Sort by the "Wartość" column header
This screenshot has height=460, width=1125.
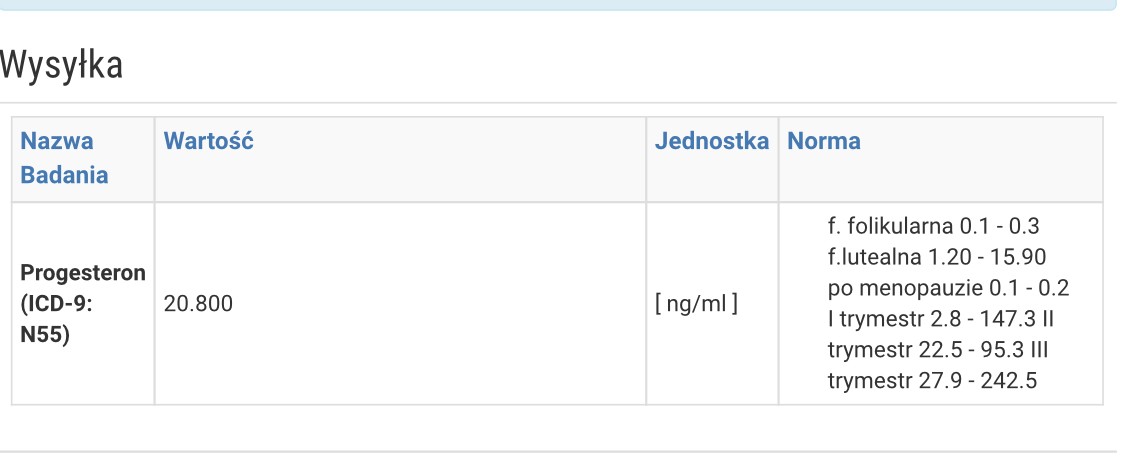tap(208, 141)
